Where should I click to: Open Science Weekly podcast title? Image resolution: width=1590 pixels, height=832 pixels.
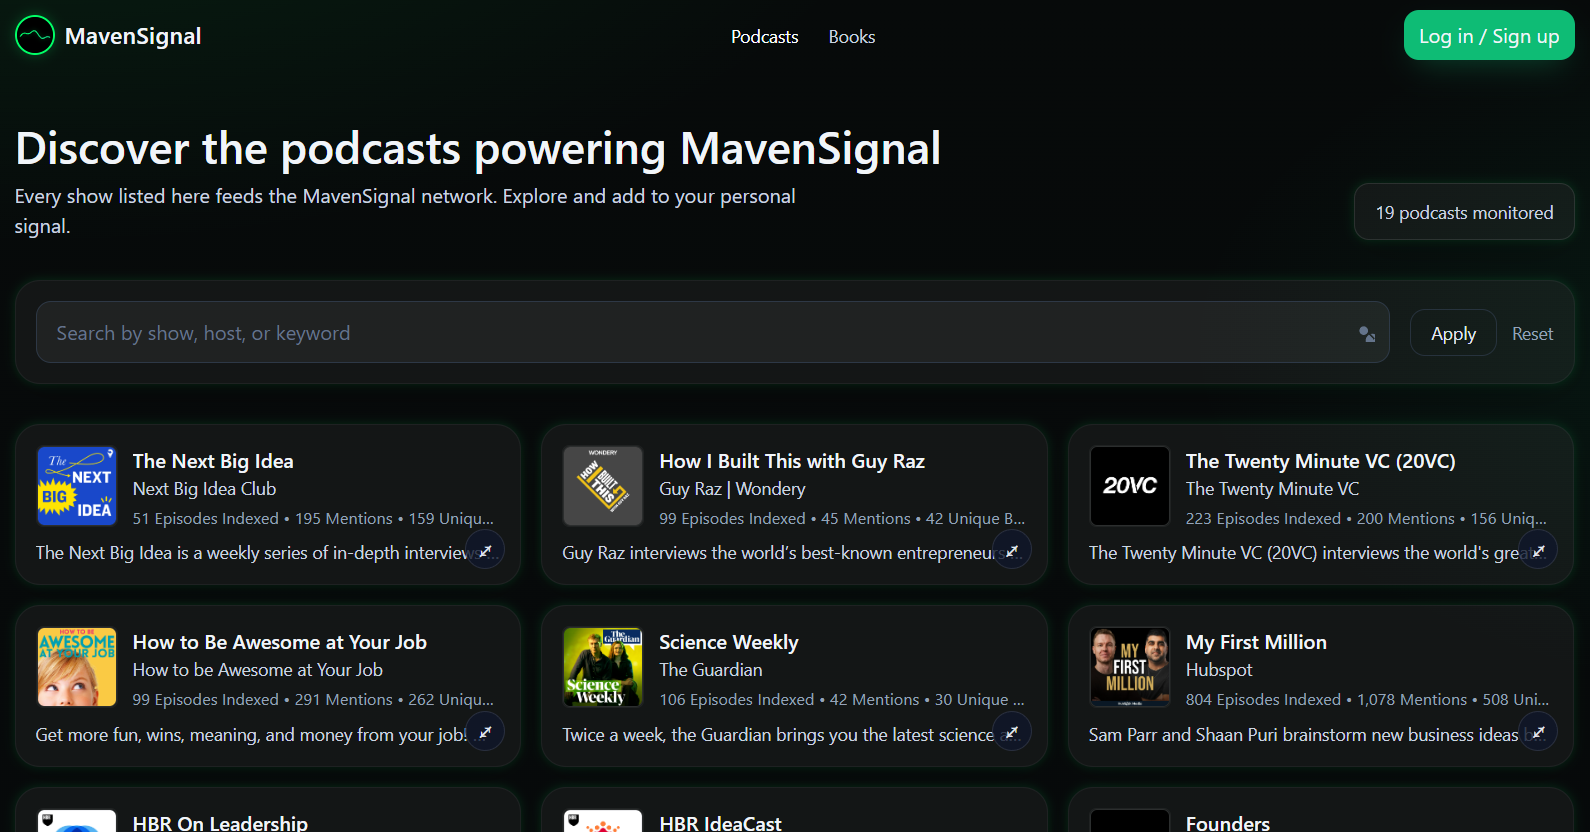coord(729,642)
